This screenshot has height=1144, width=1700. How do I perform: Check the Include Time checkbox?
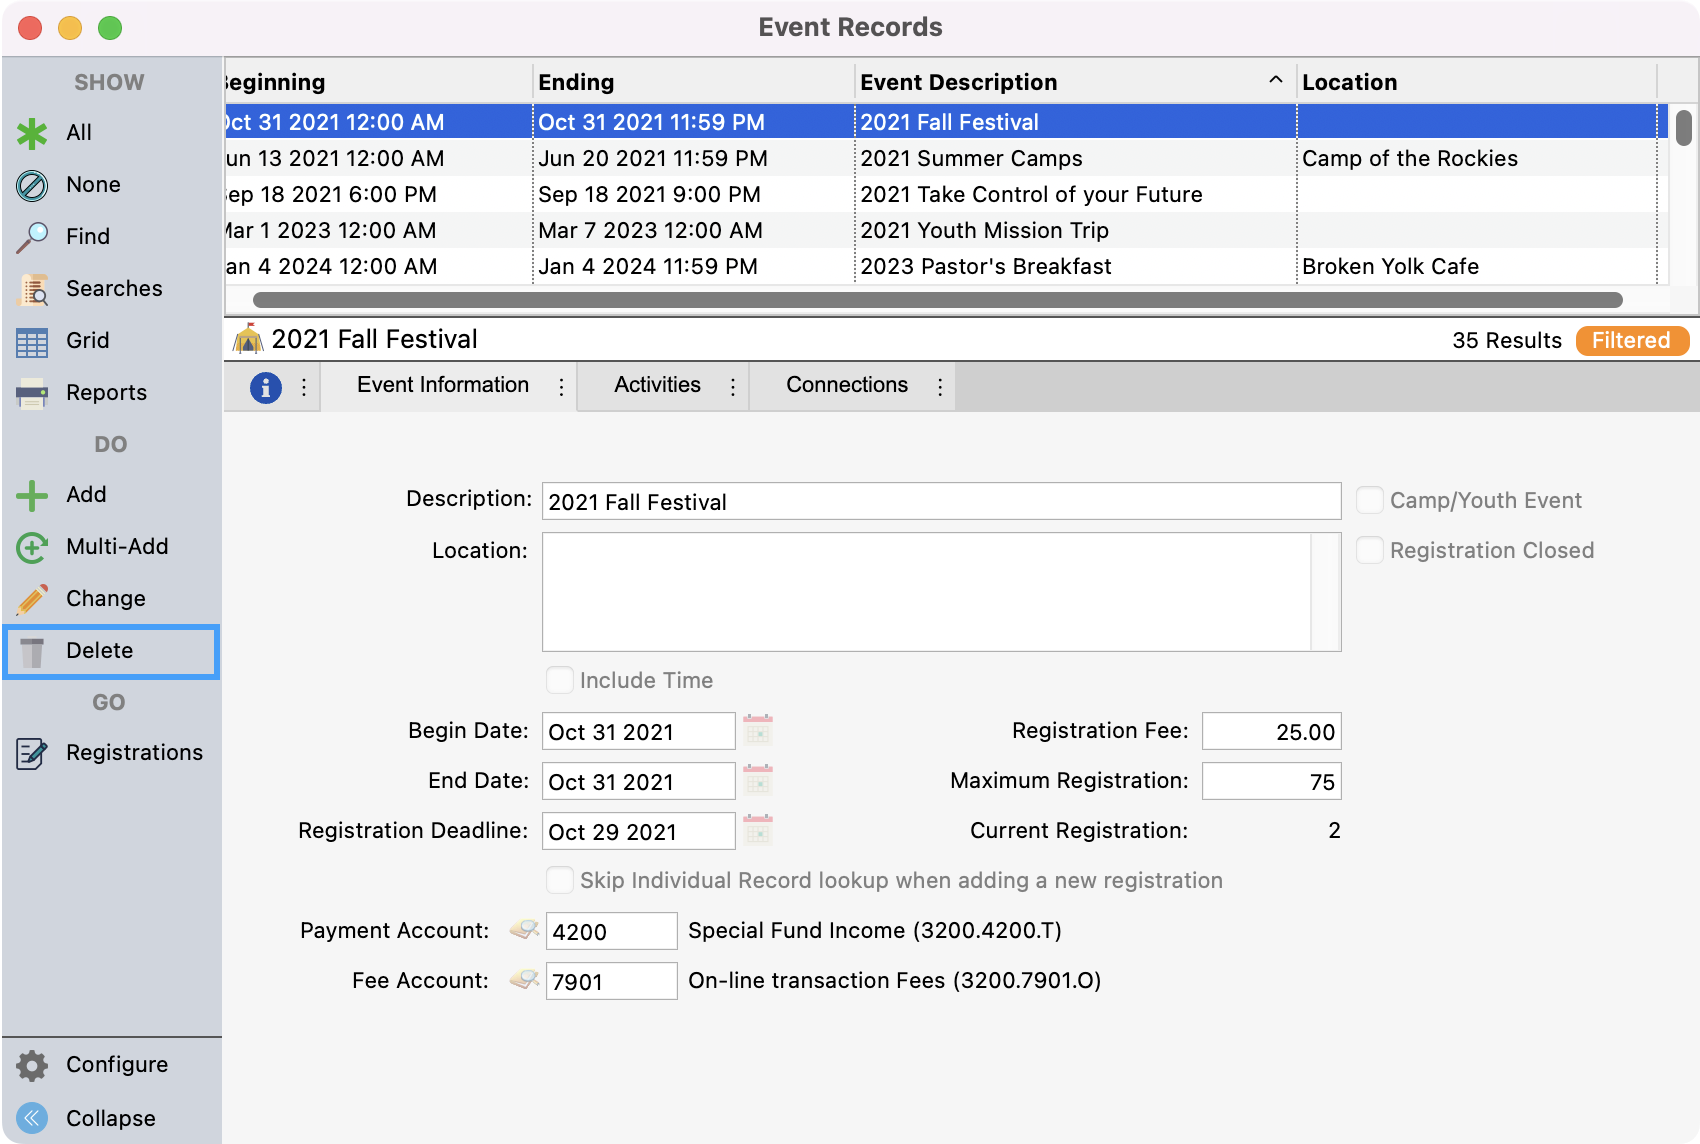pos(560,680)
